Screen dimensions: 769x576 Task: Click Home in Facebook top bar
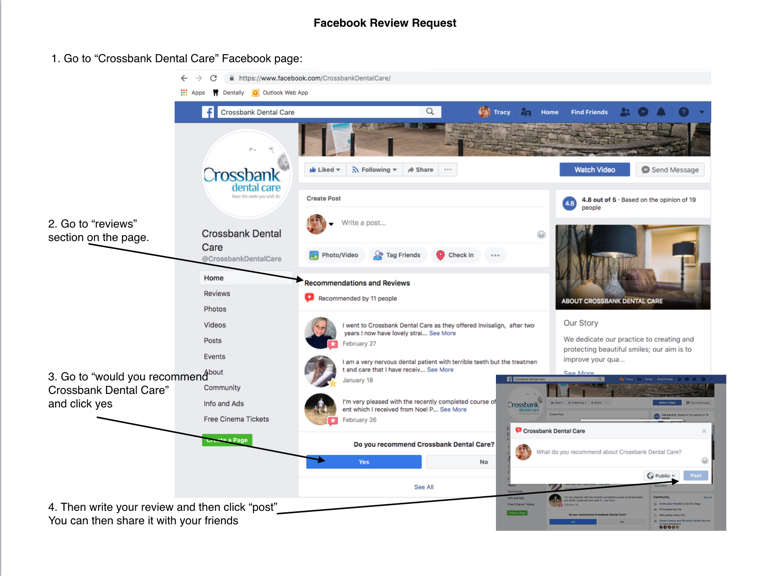550,112
